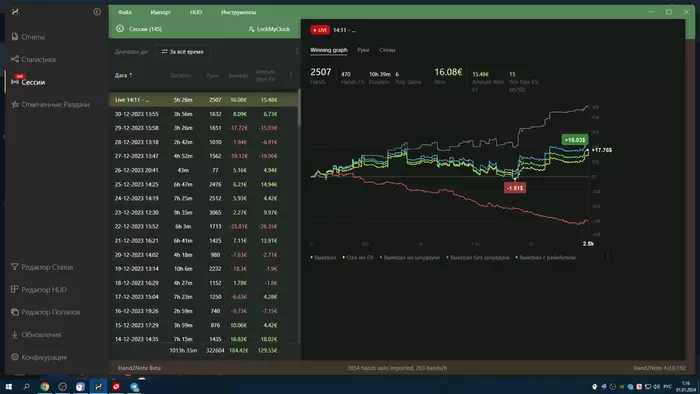The image size is (700, 394).
Task: Open HUD menu
Action: pyautogui.click(x=196, y=12)
